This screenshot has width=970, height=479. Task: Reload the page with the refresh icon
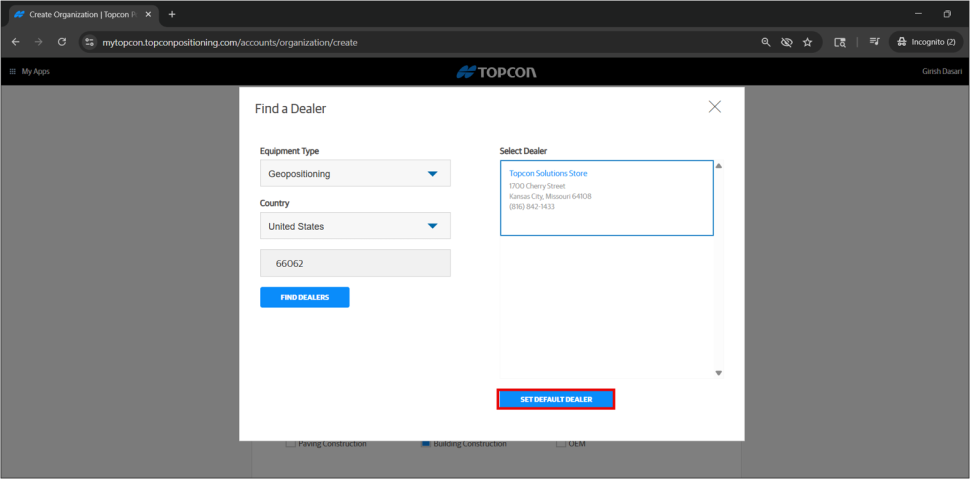tap(62, 42)
